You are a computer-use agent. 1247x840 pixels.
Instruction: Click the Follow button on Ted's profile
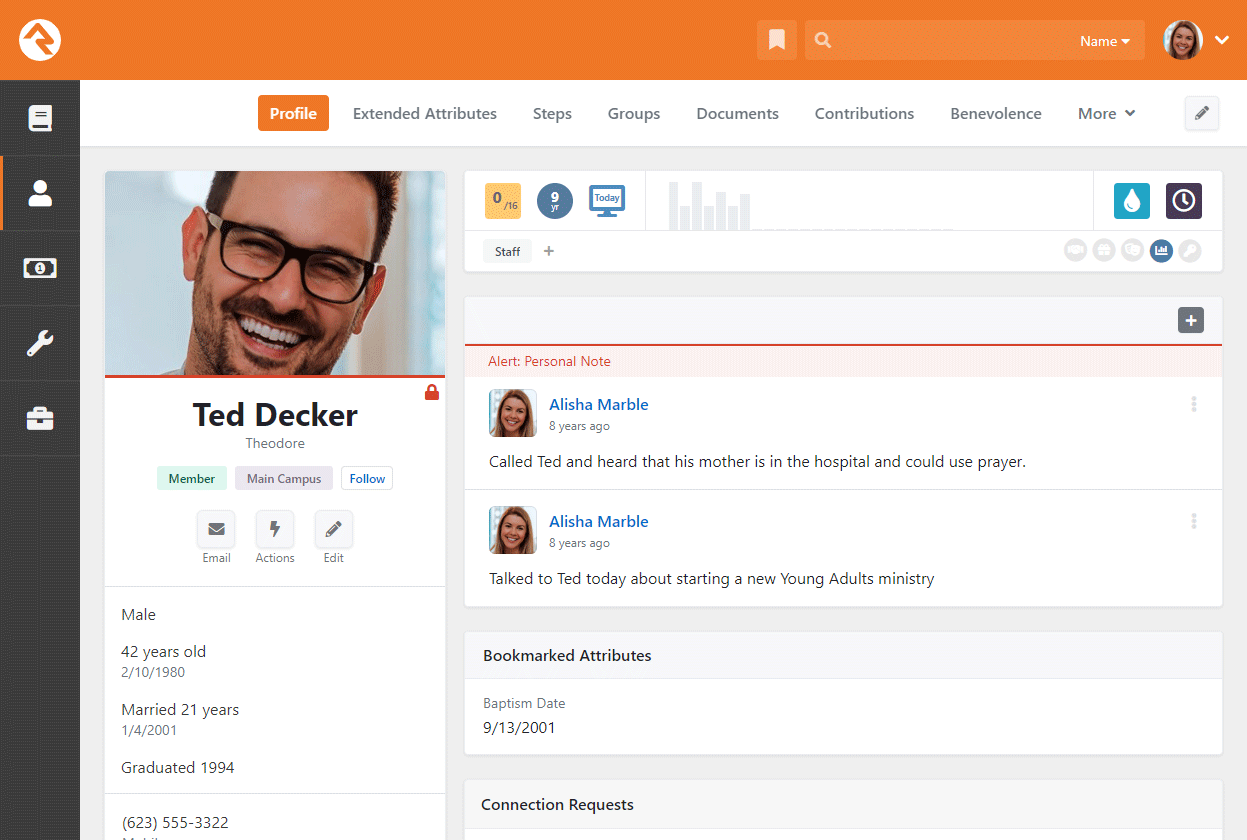366,478
